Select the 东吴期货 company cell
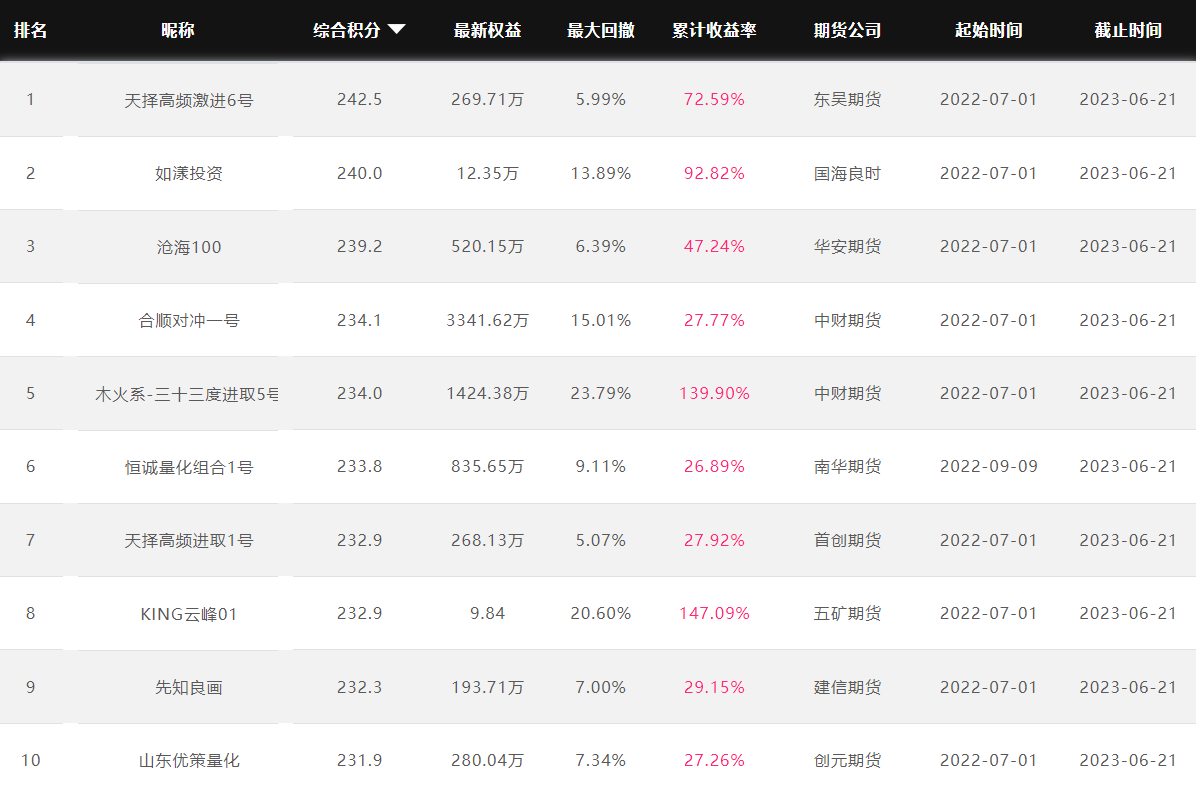Screen dimensions: 1196x792 [847, 99]
